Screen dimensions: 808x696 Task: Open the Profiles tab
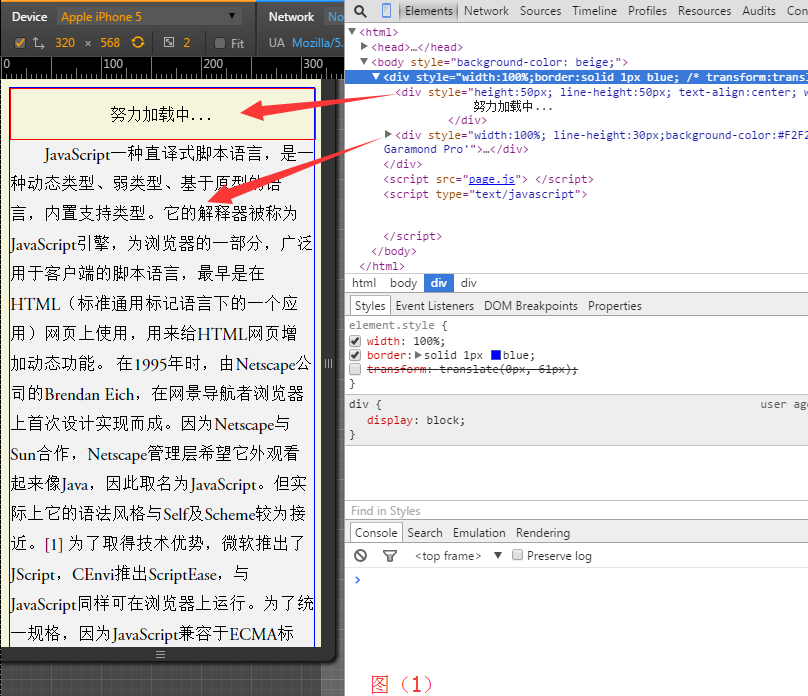647,11
